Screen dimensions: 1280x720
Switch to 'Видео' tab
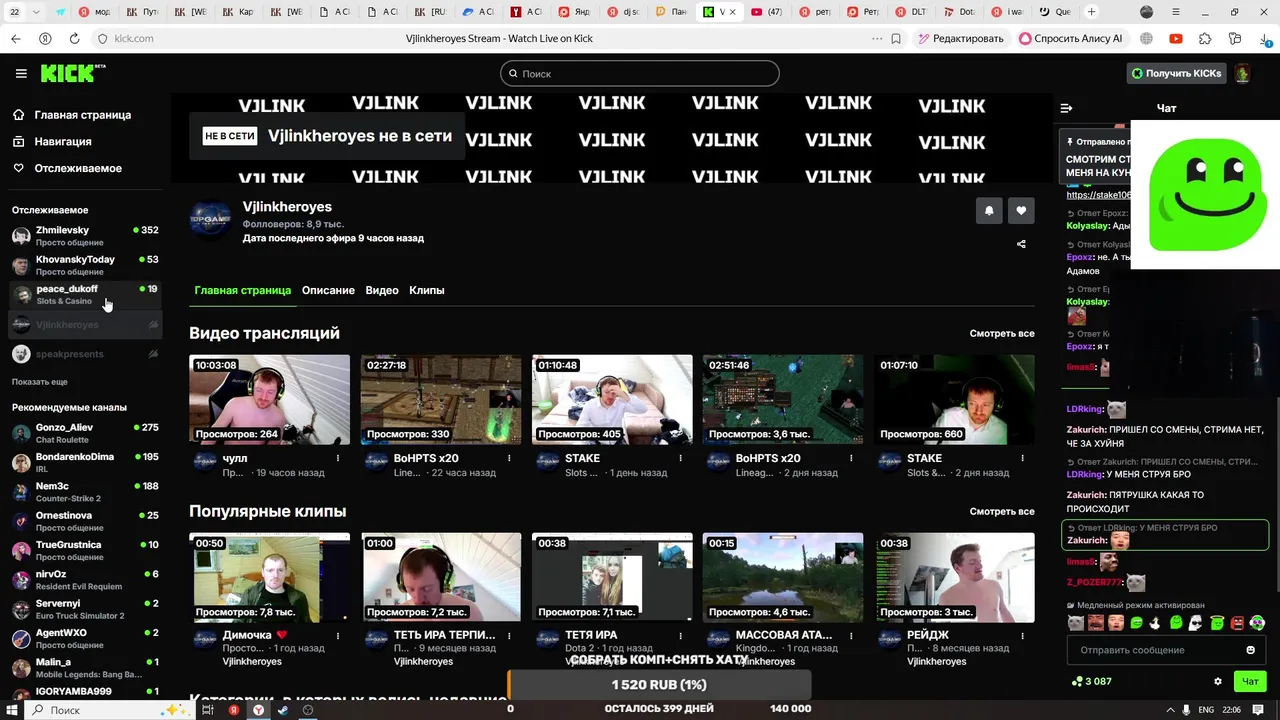pos(382,290)
